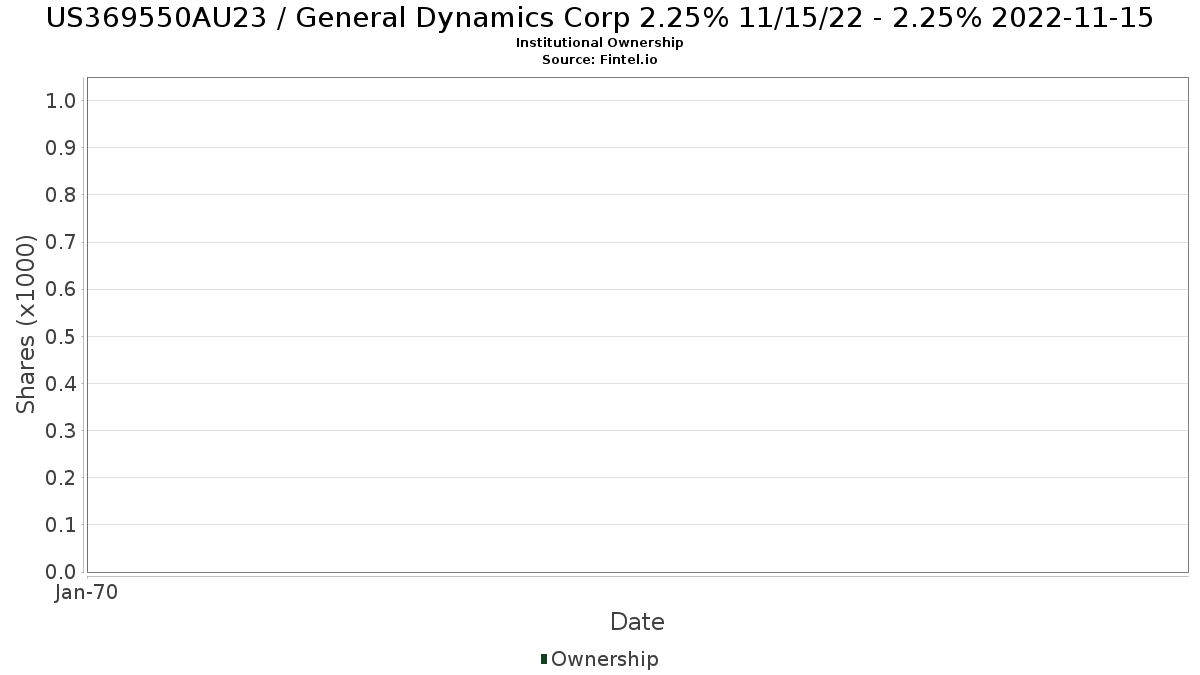Select the Institutional Ownership subtitle
This screenshot has height=675, width=1200.
pyautogui.click(x=600, y=43)
